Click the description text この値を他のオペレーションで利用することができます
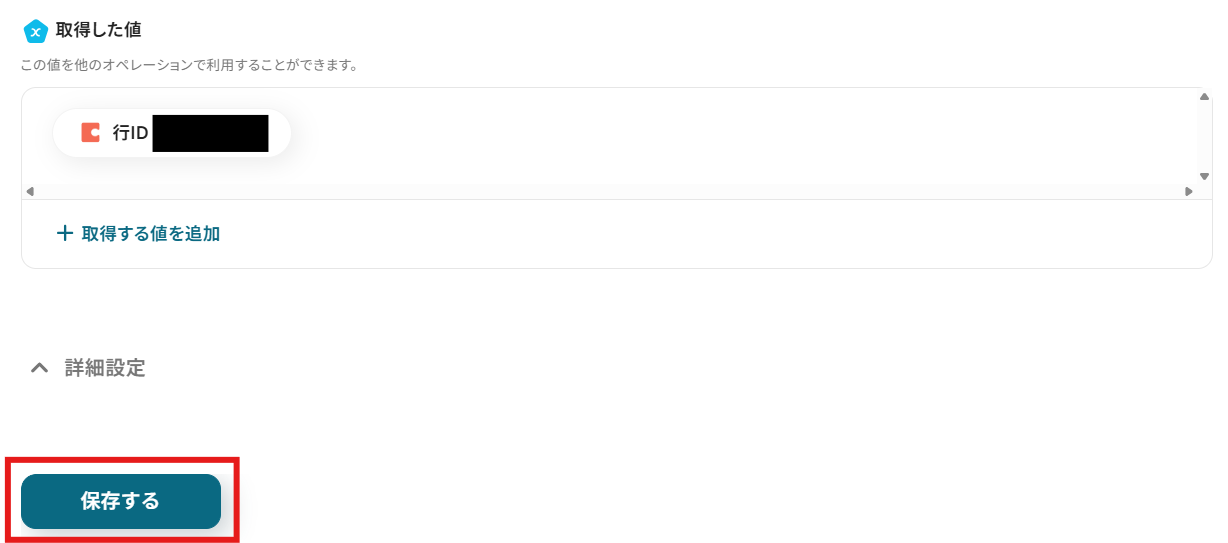1228x543 pixels. 190,66
